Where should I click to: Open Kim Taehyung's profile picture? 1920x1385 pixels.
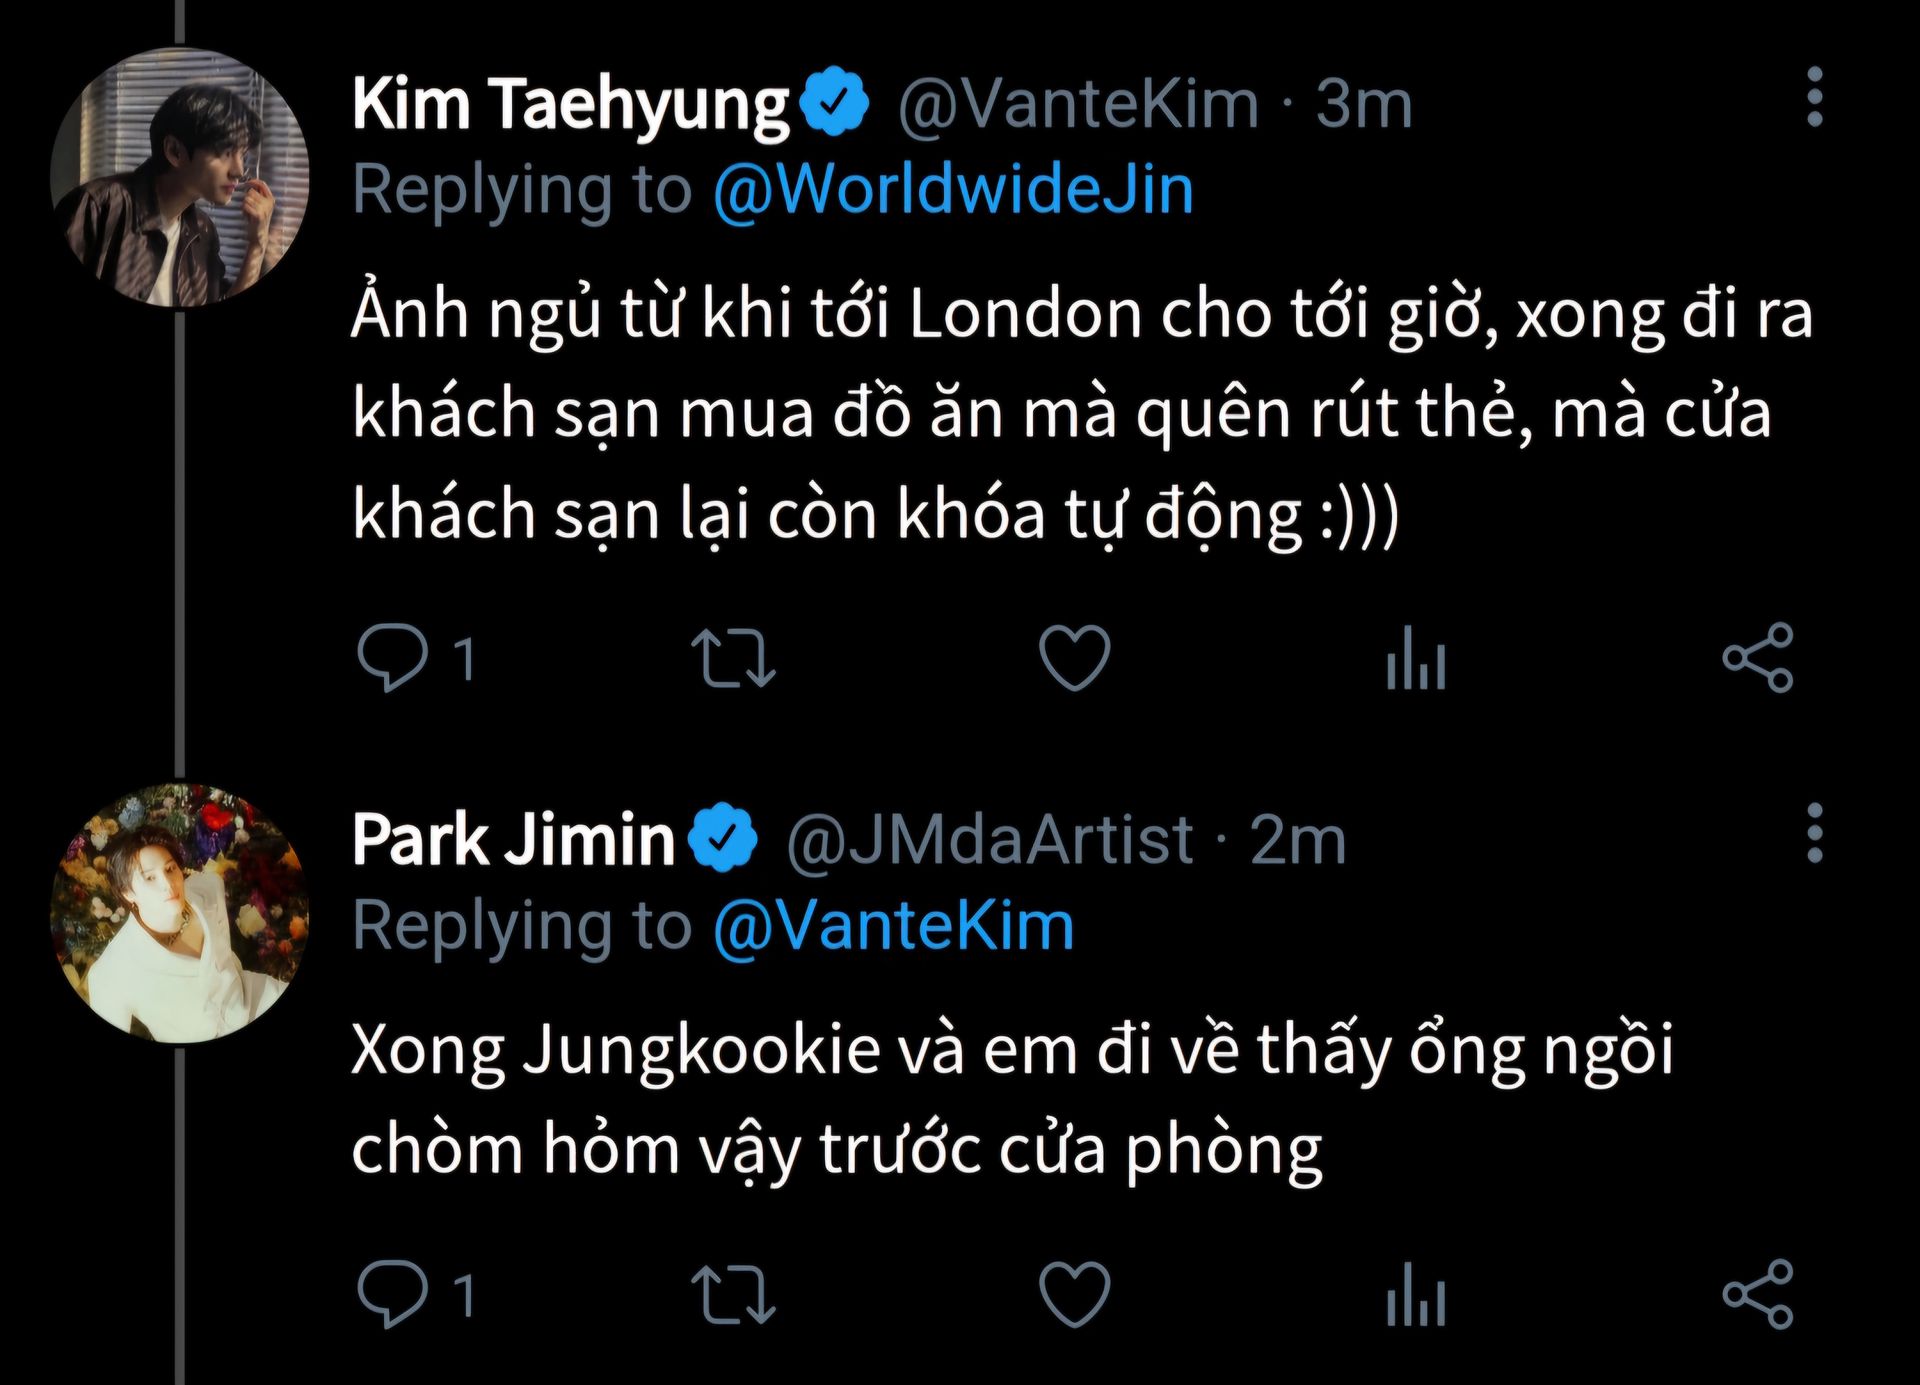pos(180,177)
